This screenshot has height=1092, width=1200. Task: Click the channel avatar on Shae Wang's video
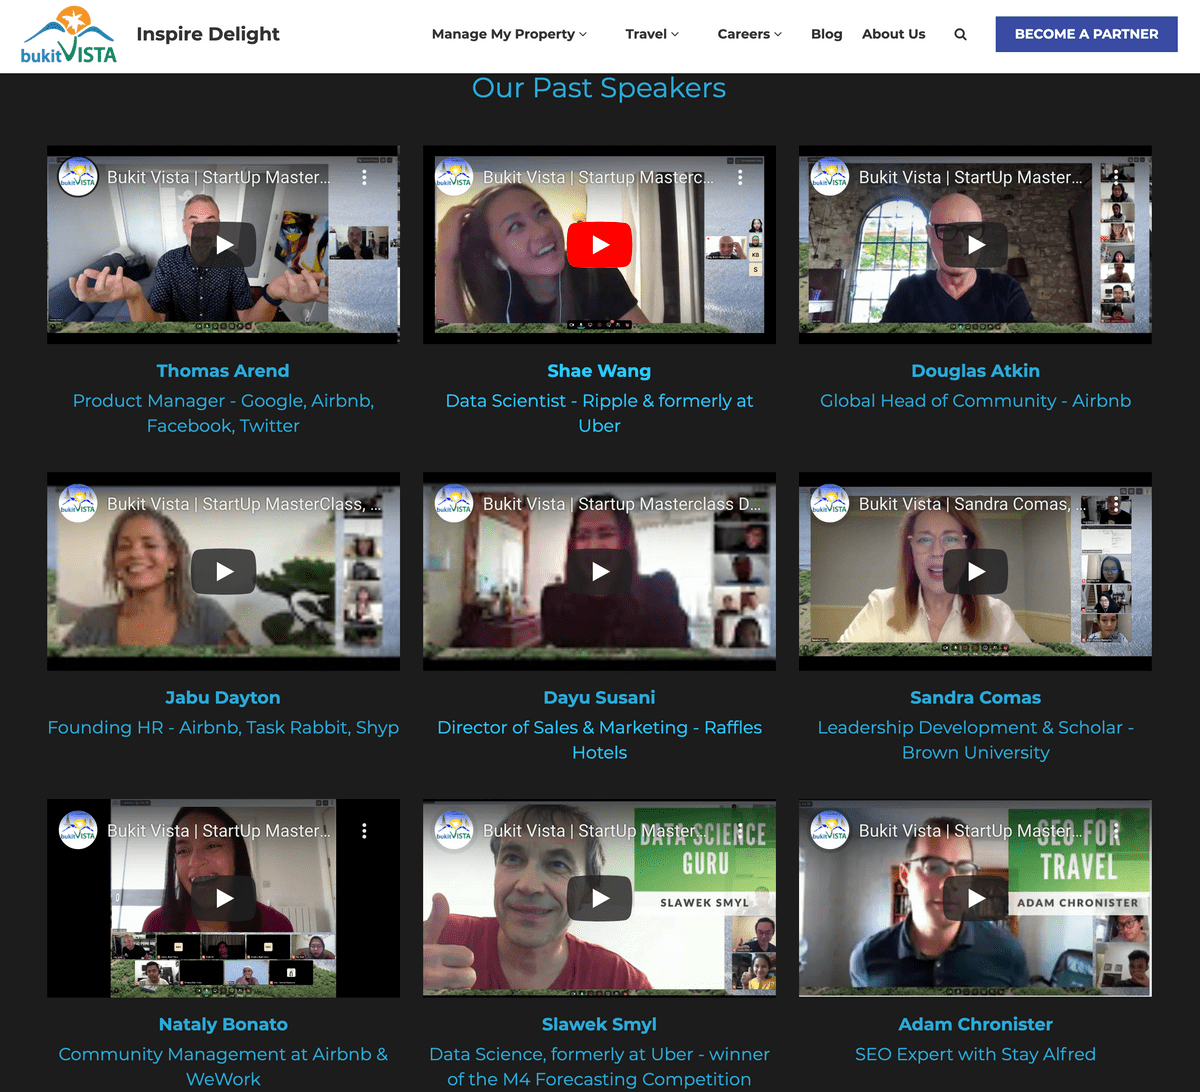point(454,177)
